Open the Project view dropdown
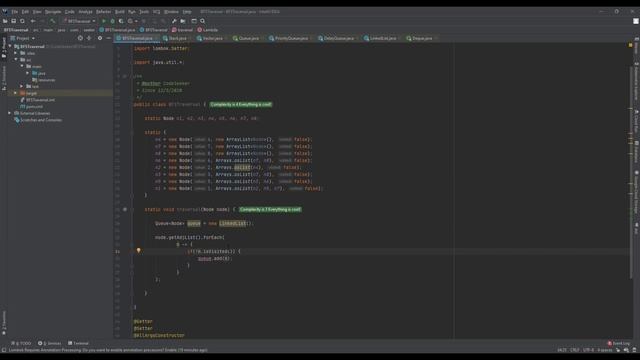Screen dimensions: 640x360 point(23,38)
